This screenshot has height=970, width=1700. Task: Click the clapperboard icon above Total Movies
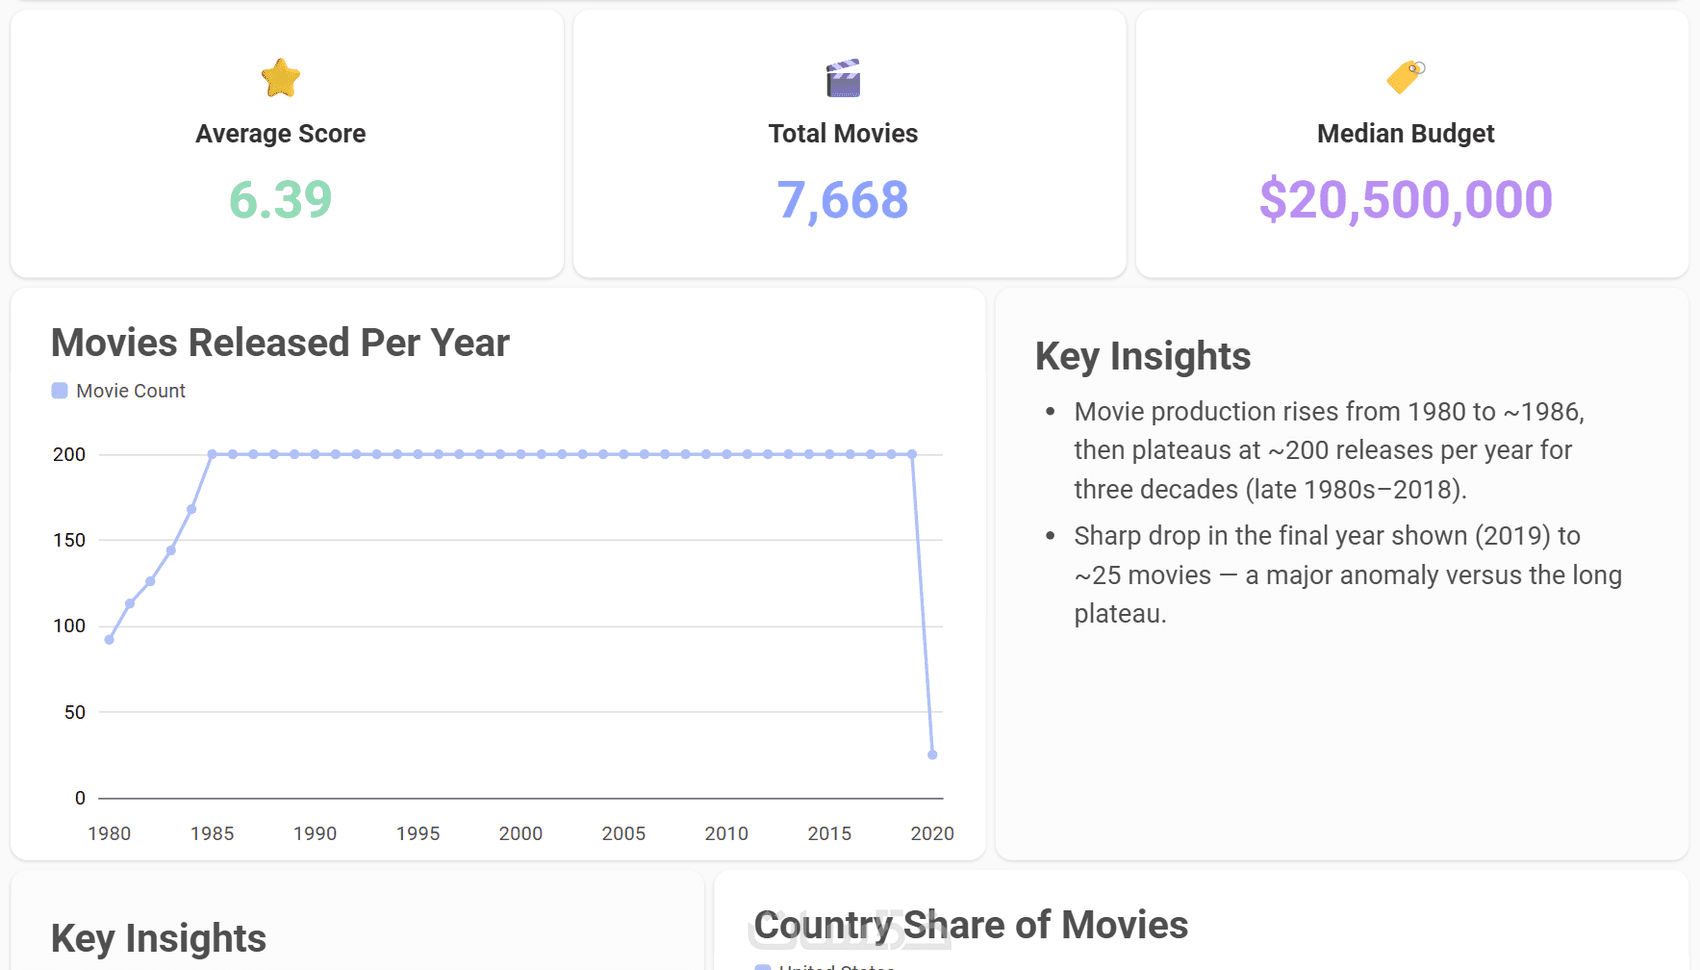click(843, 78)
